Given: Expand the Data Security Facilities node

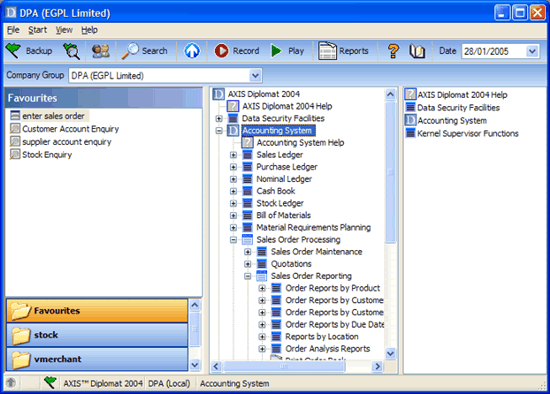Looking at the screenshot, I should [x=219, y=118].
